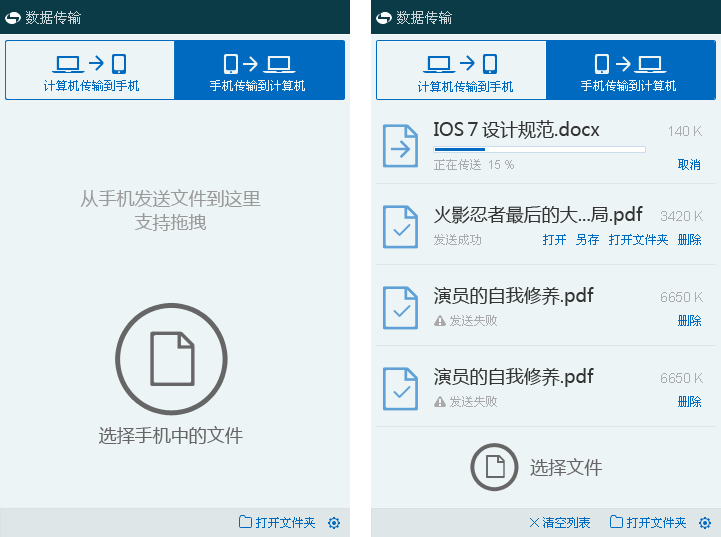The image size is (721, 537).
Task: Click warning icon of second 演员的自我修养.pdf
Action: [x=440, y=402]
